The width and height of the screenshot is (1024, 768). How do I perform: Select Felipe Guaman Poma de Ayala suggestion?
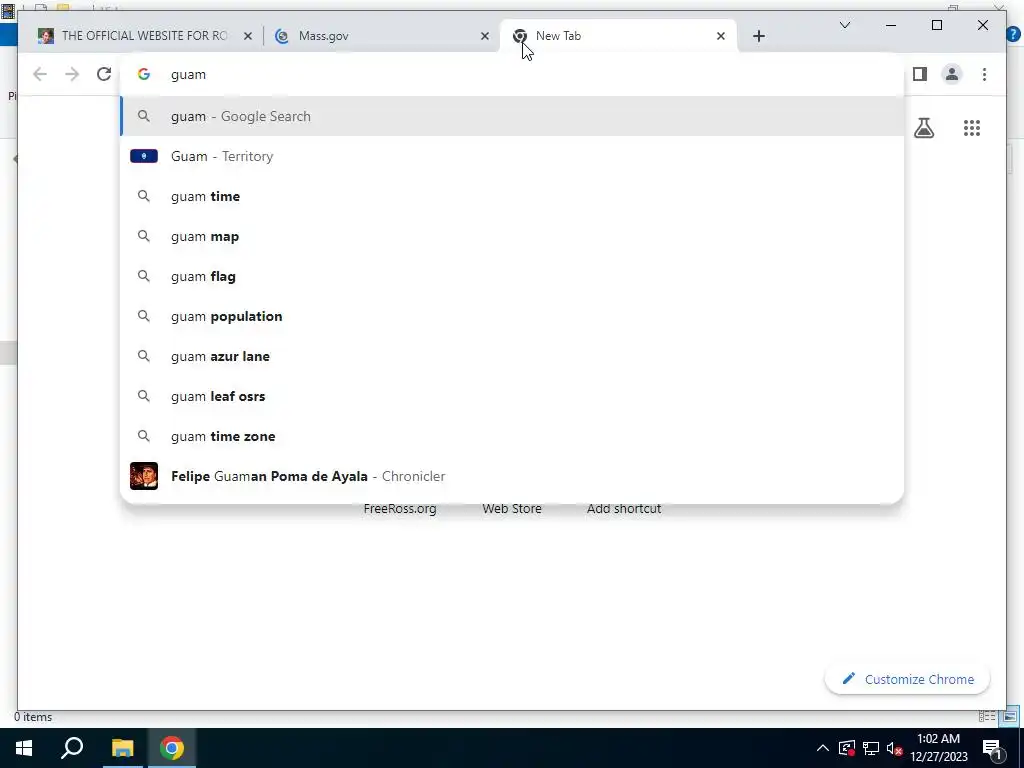513,476
